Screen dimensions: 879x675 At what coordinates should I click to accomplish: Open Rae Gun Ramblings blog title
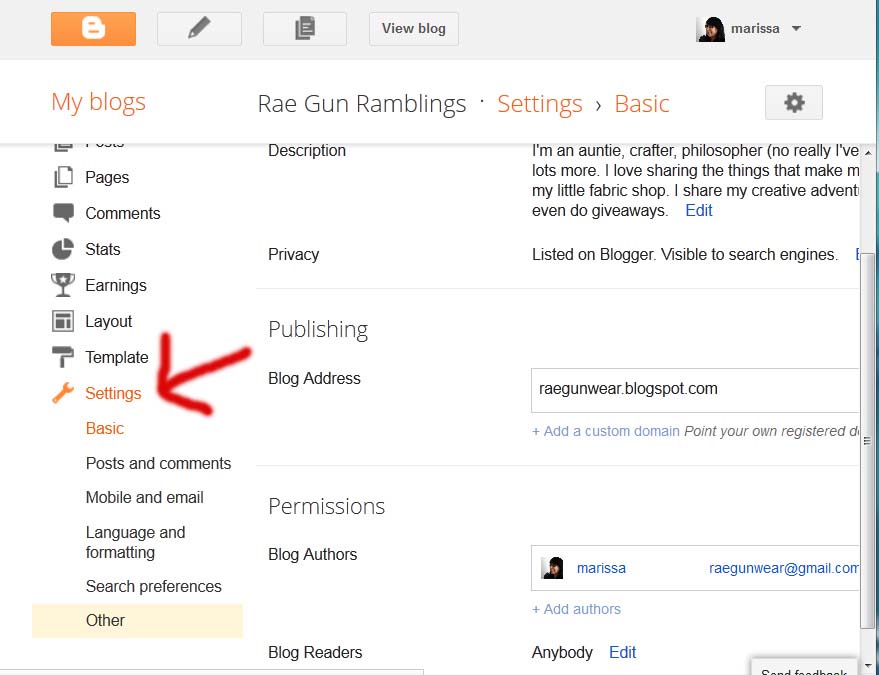[x=362, y=104]
